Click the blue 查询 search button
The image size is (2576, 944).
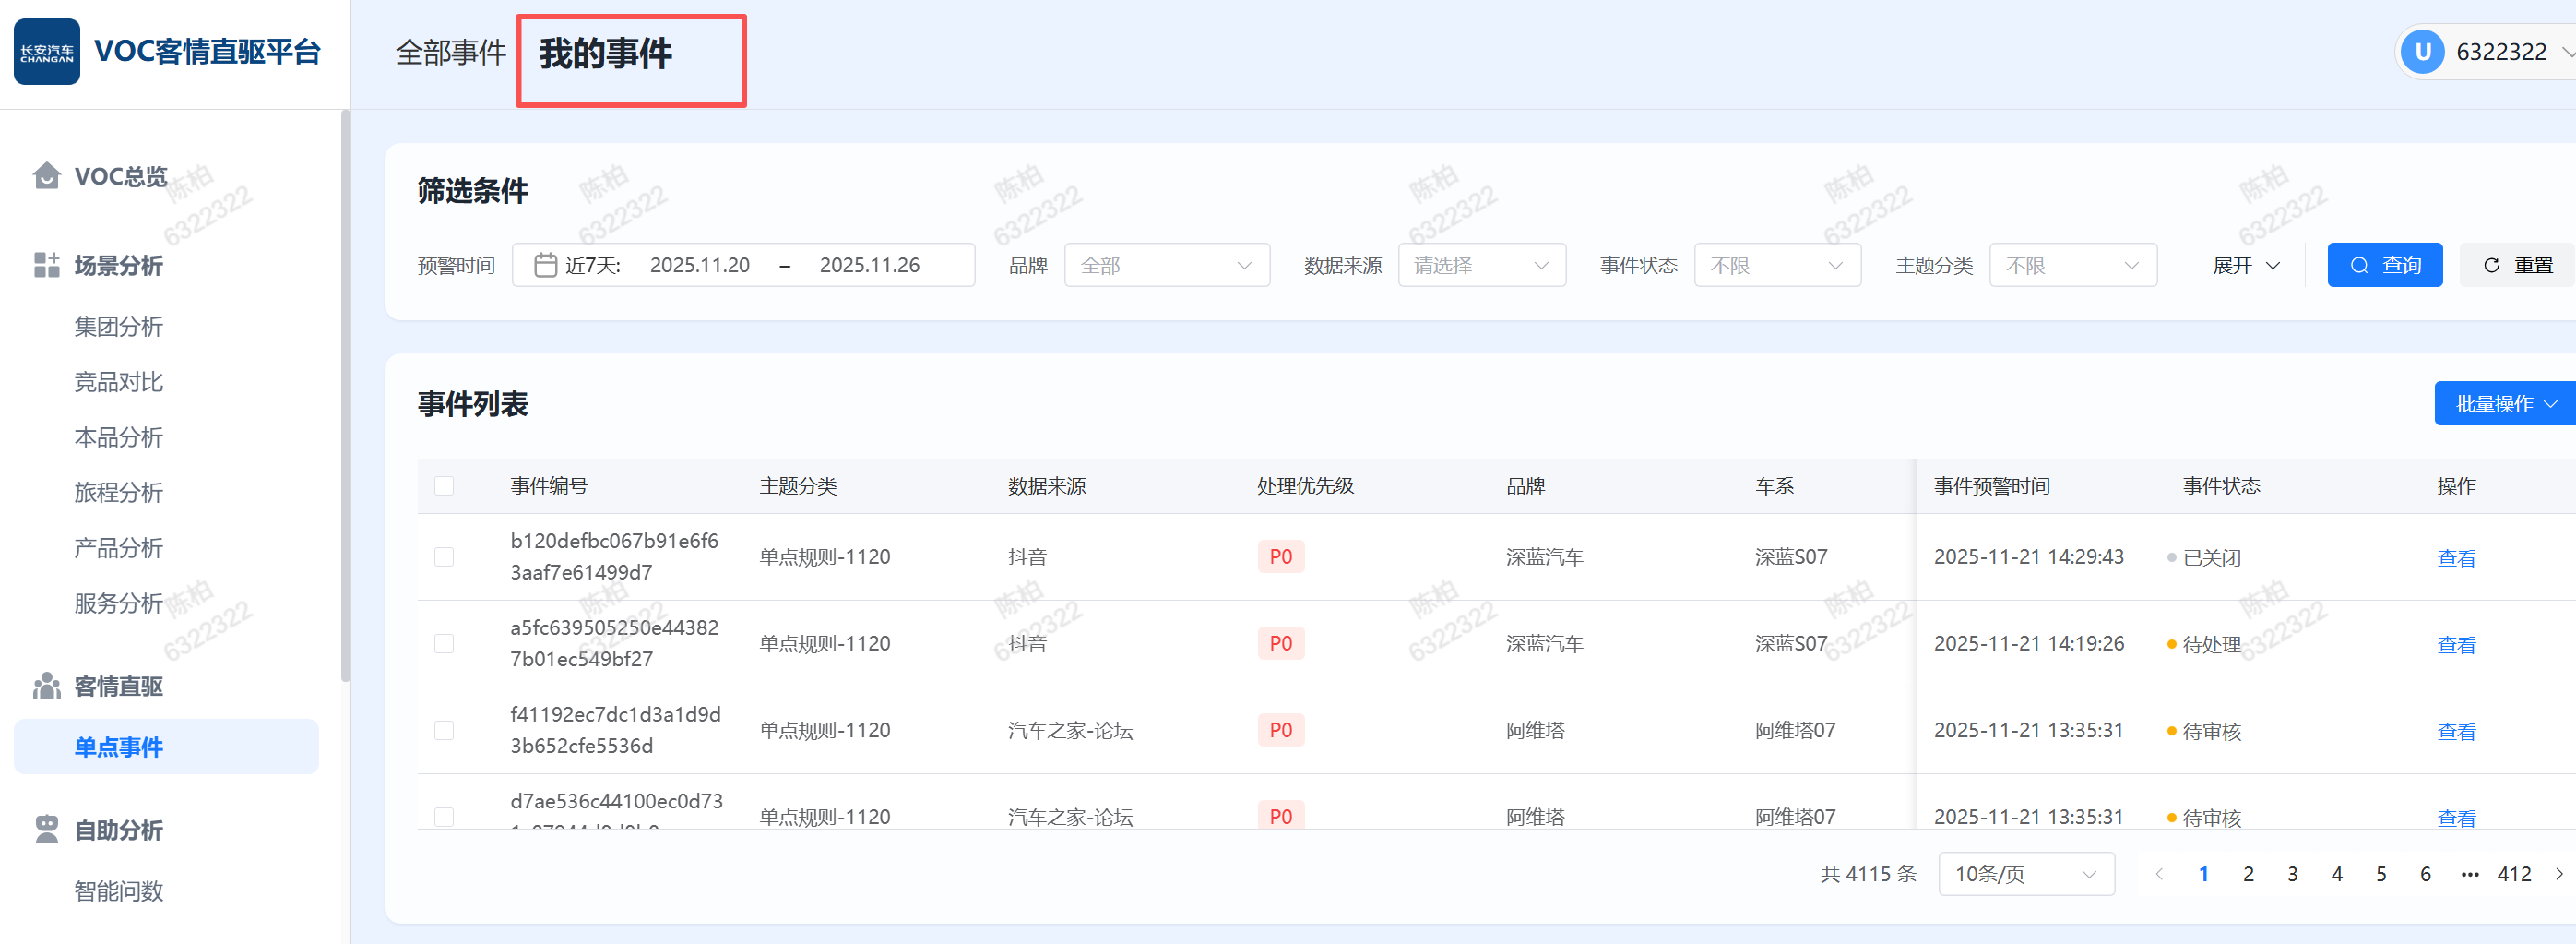click(x=2384, y=265)
